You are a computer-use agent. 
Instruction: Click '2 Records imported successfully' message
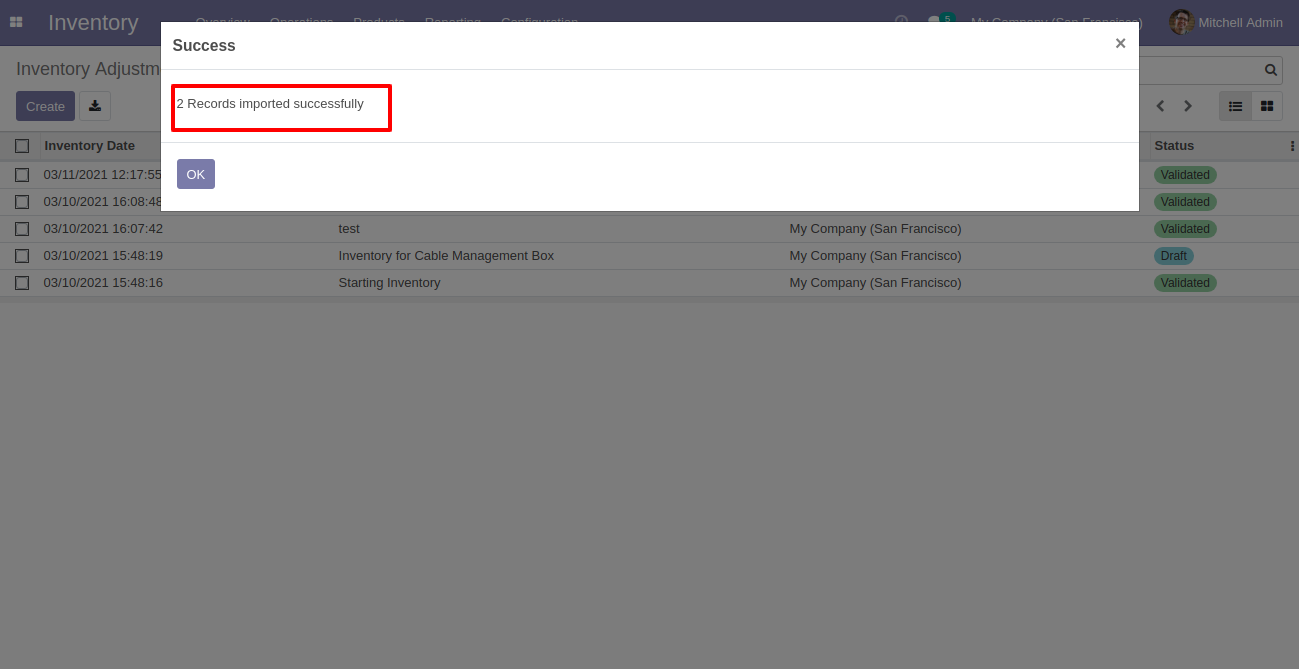click(x=270, y=104)
